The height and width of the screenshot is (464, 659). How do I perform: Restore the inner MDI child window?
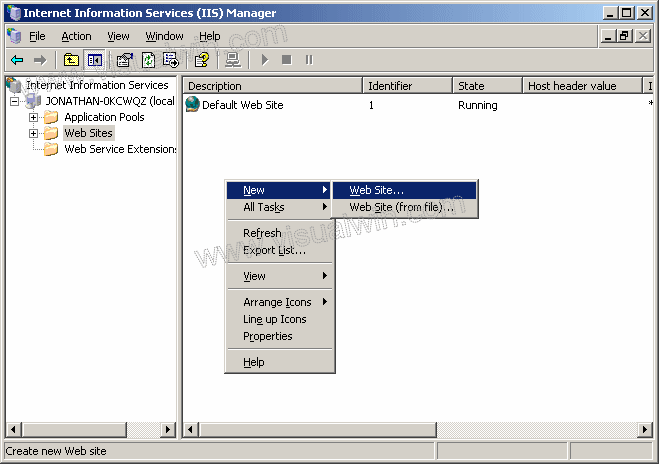[x=624, y=36]
